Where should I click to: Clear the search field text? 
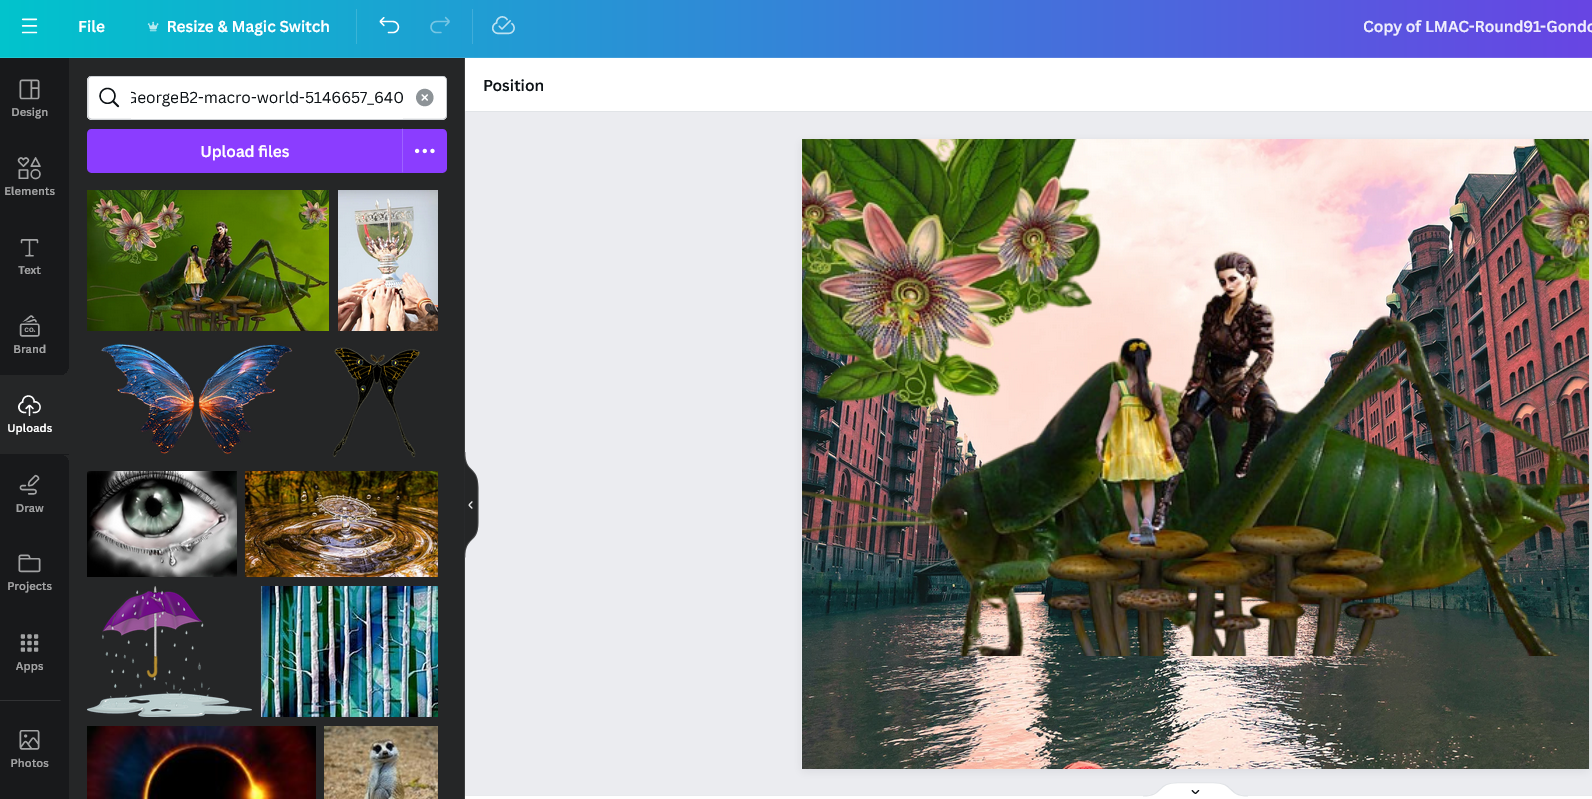(x=425, y=97)
